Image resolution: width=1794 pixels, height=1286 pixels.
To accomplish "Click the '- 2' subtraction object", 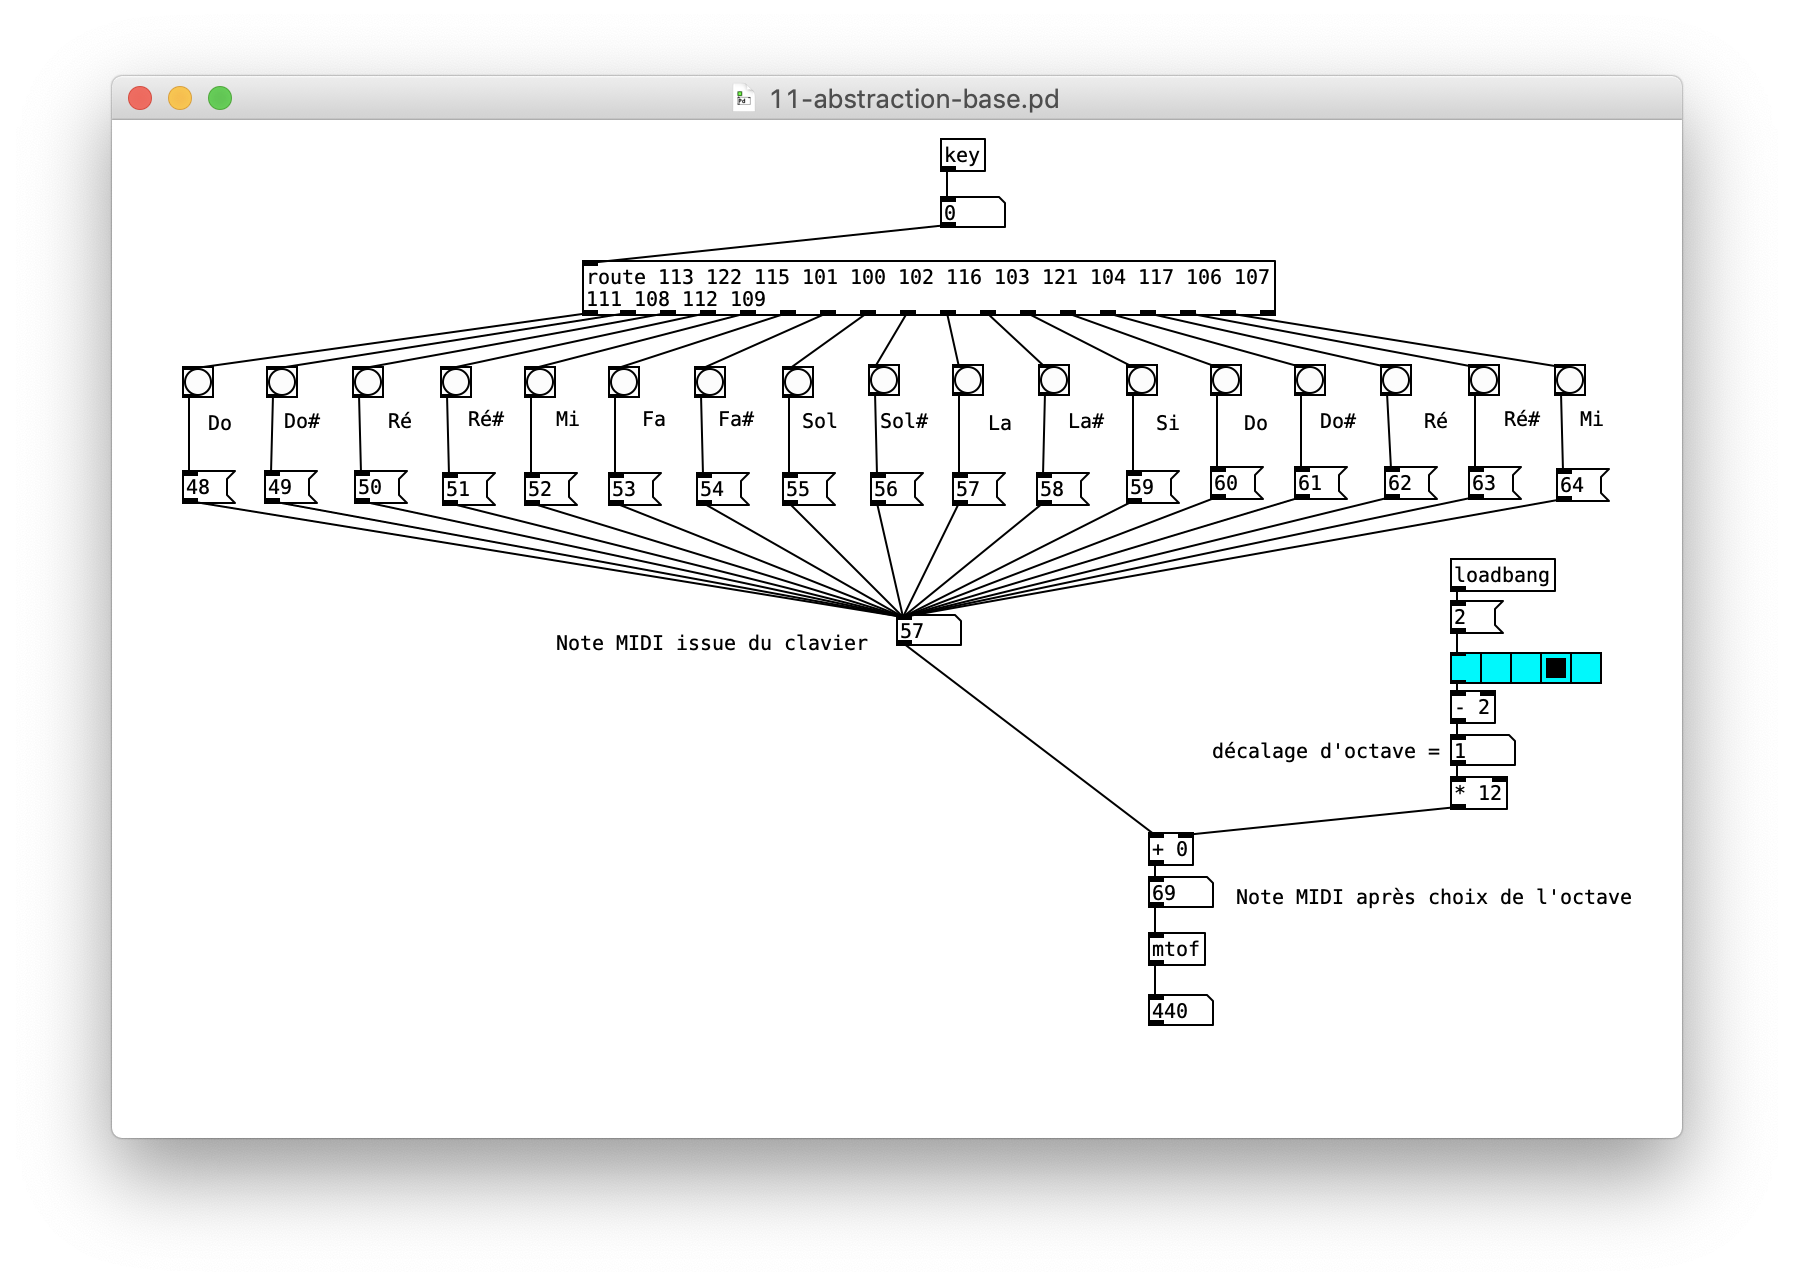I will pos(1473,707).
